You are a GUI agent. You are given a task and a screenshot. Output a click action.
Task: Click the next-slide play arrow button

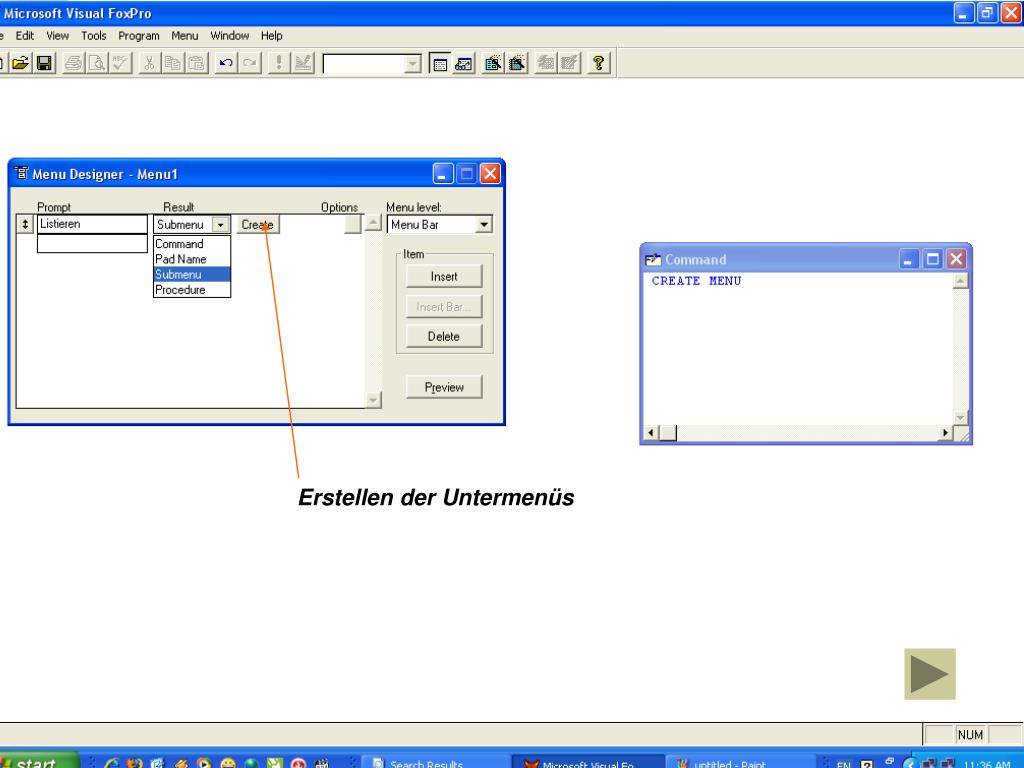coord(930,674)
